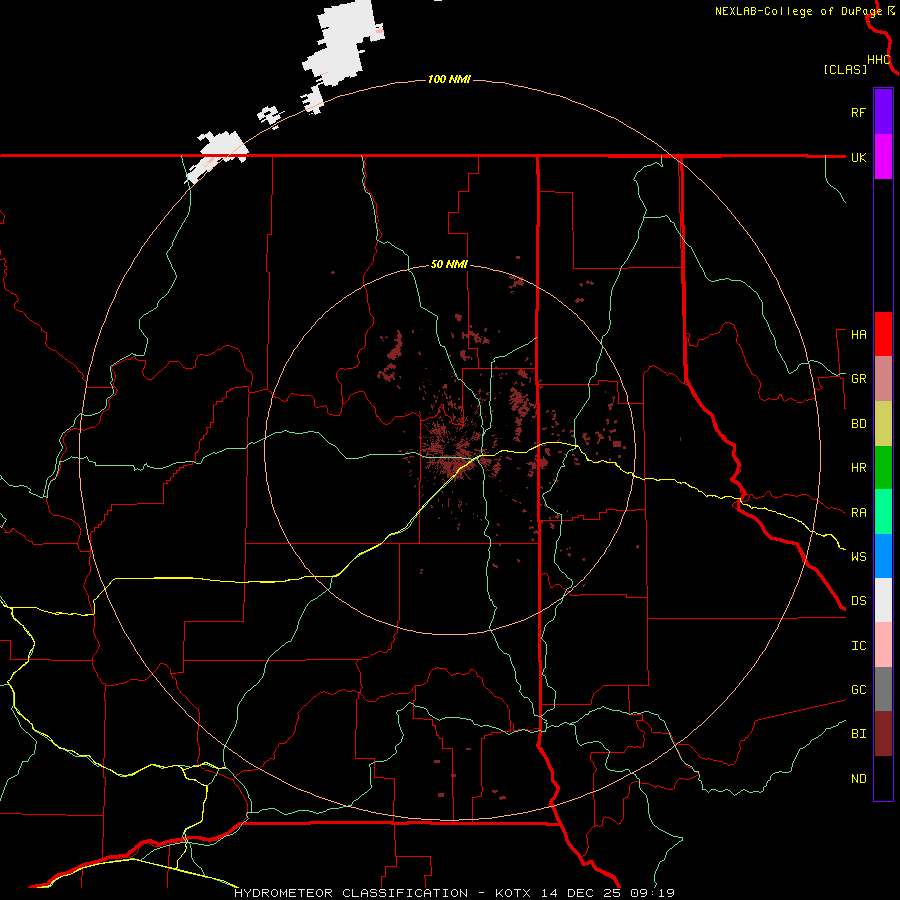The image size is (900, 900).
Task: Click the RF purple legend swatch
Action: [x=883, y=111]
